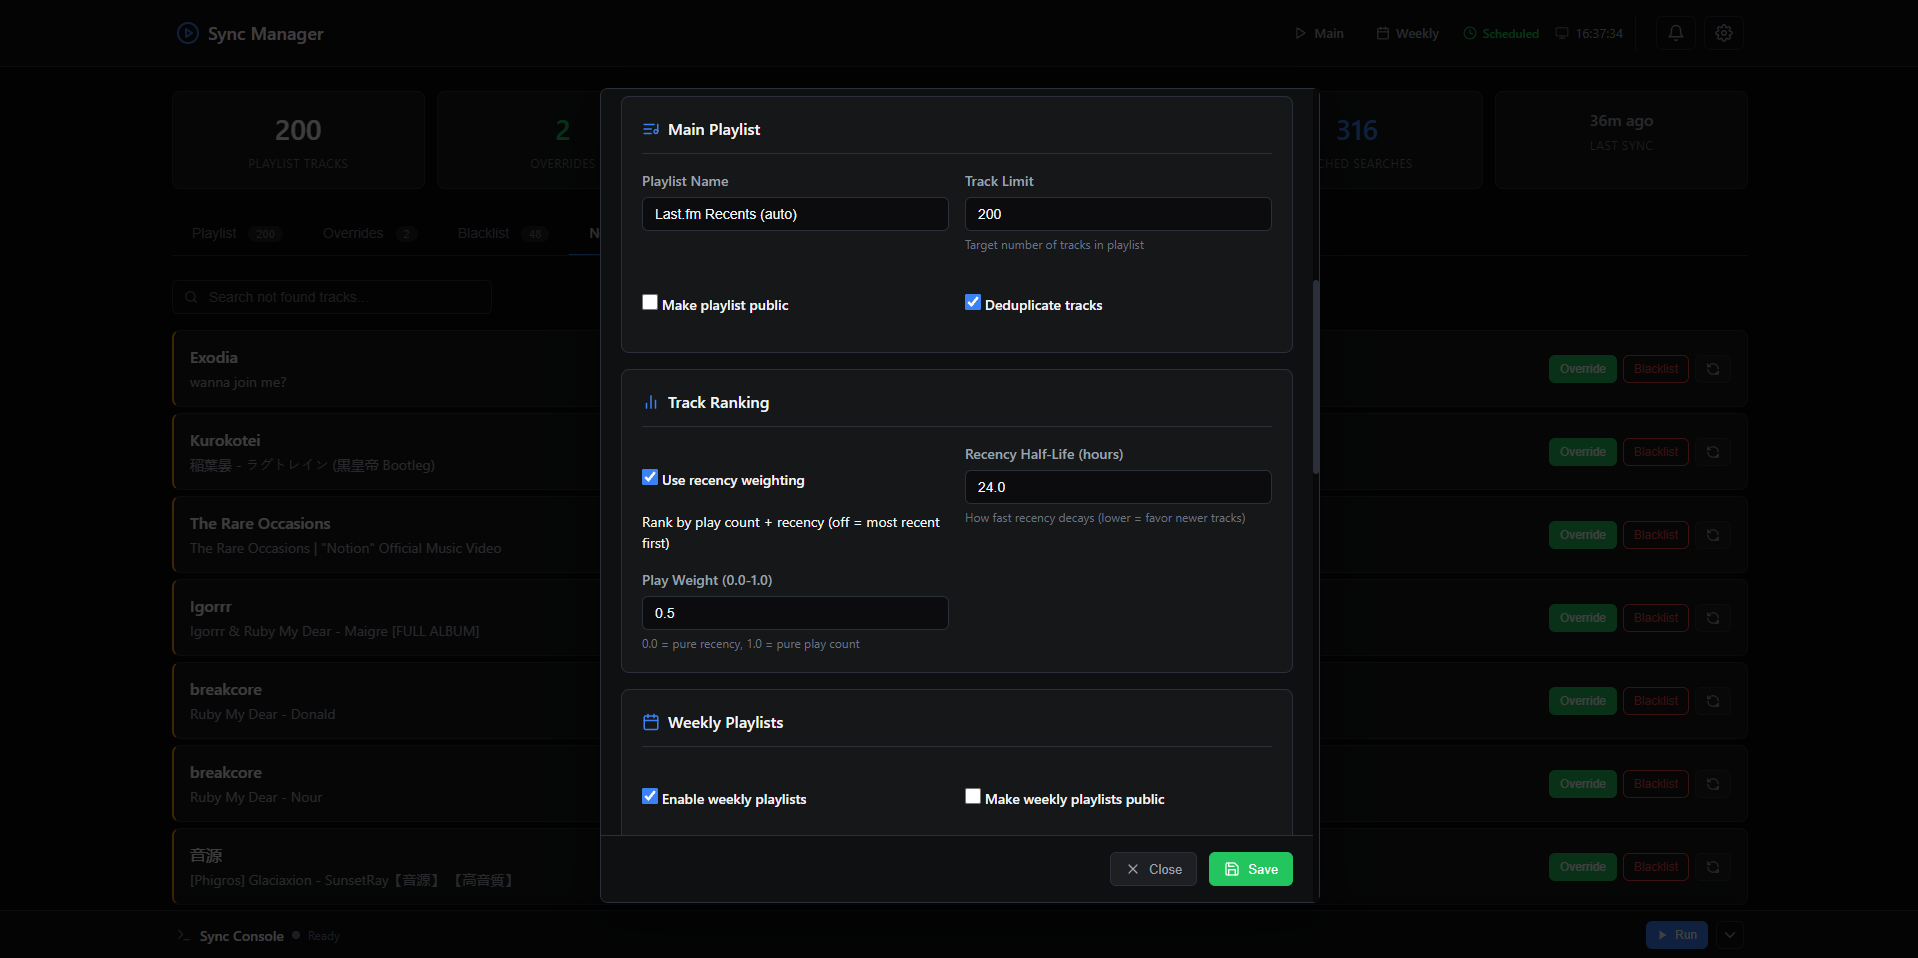The image size is (1918, 958).
Task: Click the Sync Manager logo icon
Action: tap(187, 33)
